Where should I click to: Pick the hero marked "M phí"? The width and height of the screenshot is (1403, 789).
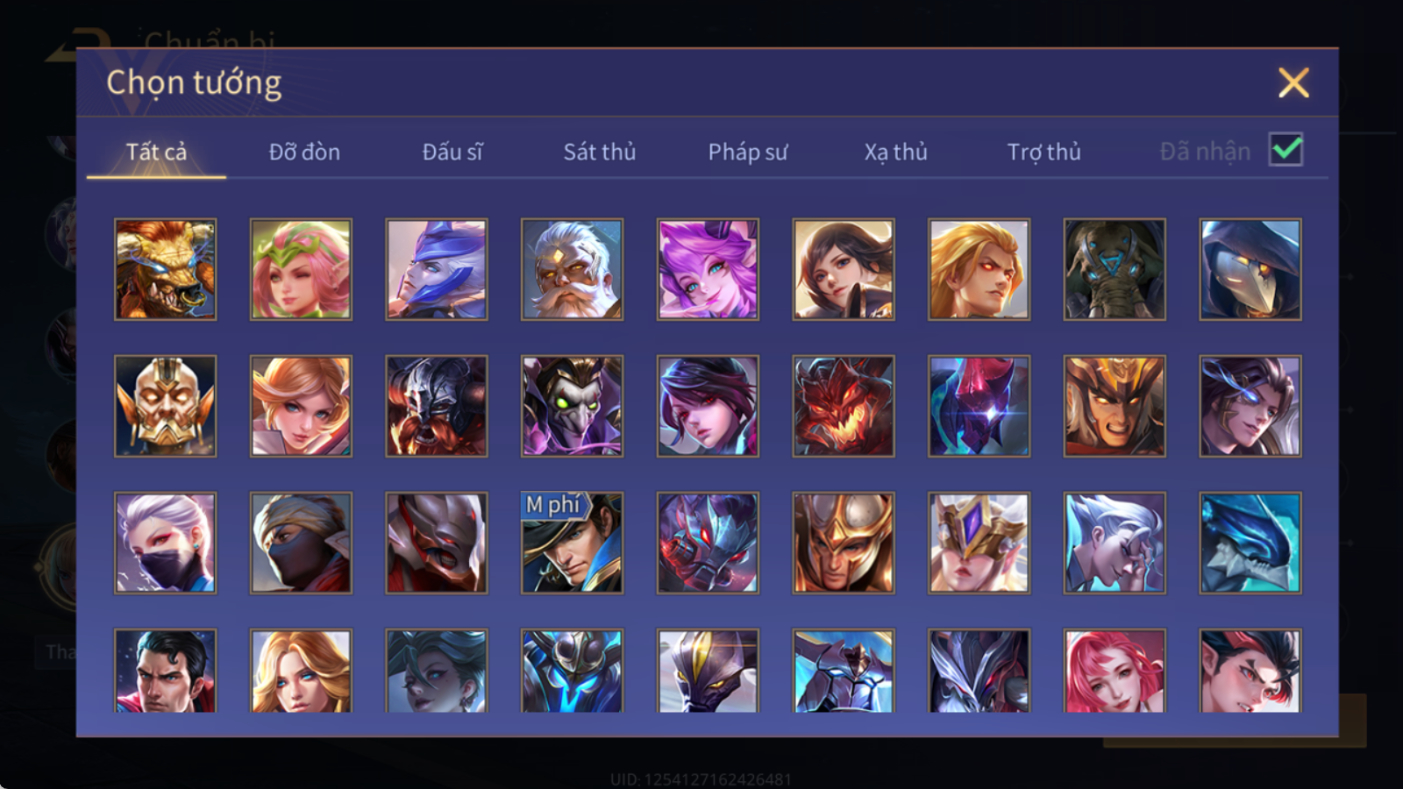click(x=572, y=543)
